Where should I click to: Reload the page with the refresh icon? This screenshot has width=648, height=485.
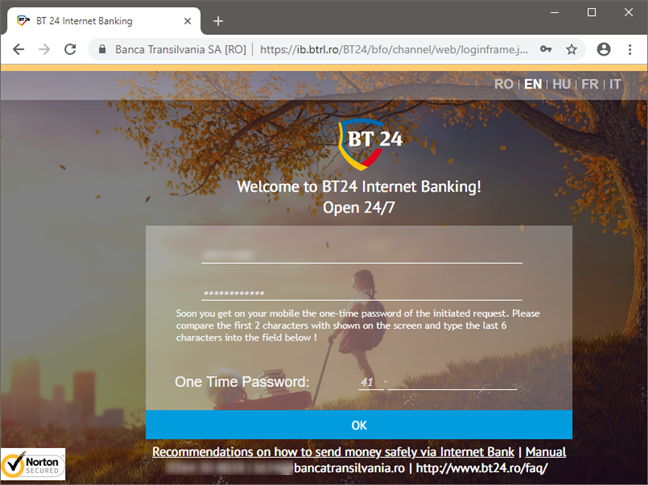pyautogui.click(x=70, y=50)
